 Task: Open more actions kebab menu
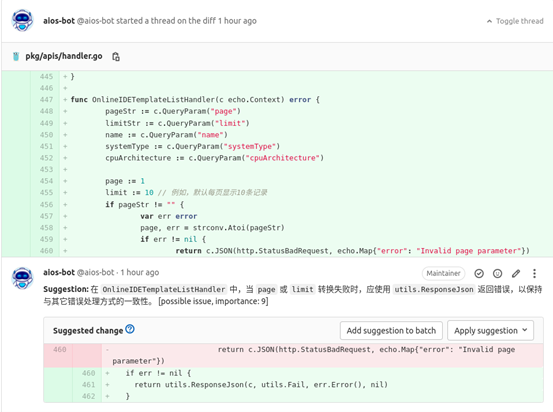[x=534, y=273]
